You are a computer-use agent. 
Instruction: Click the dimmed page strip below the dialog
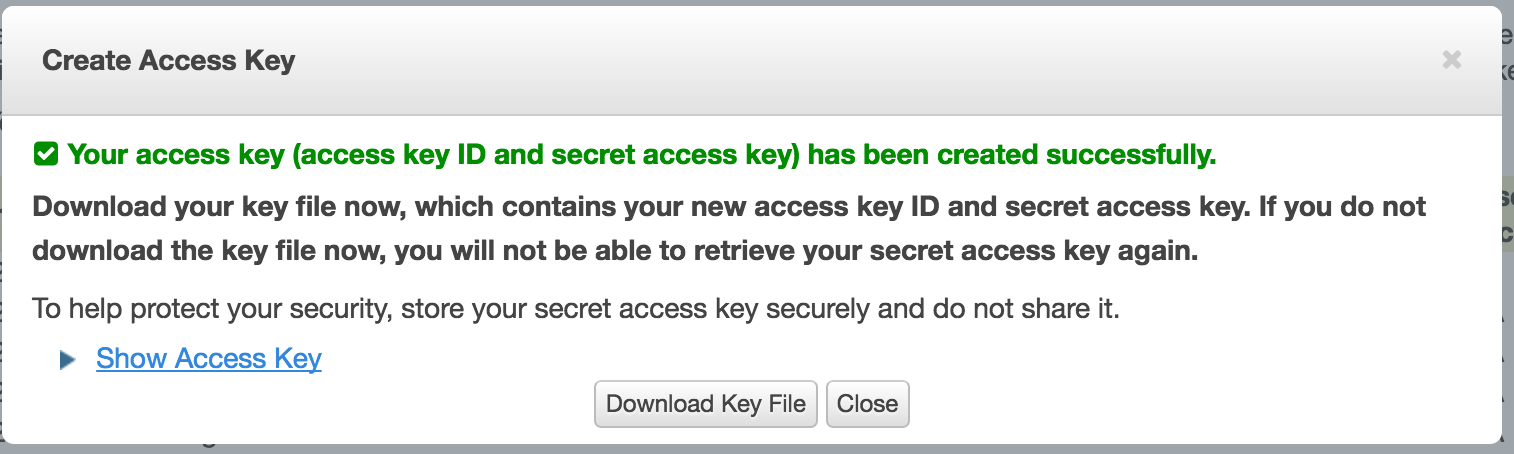[x=750, y=449]
